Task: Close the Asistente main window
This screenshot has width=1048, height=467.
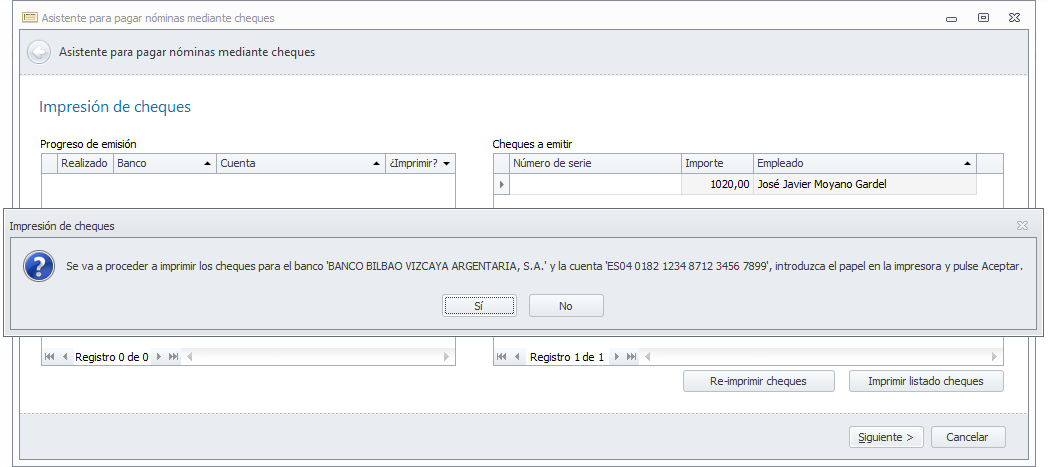Action: pyautogui.click(x=1015, y=18)
